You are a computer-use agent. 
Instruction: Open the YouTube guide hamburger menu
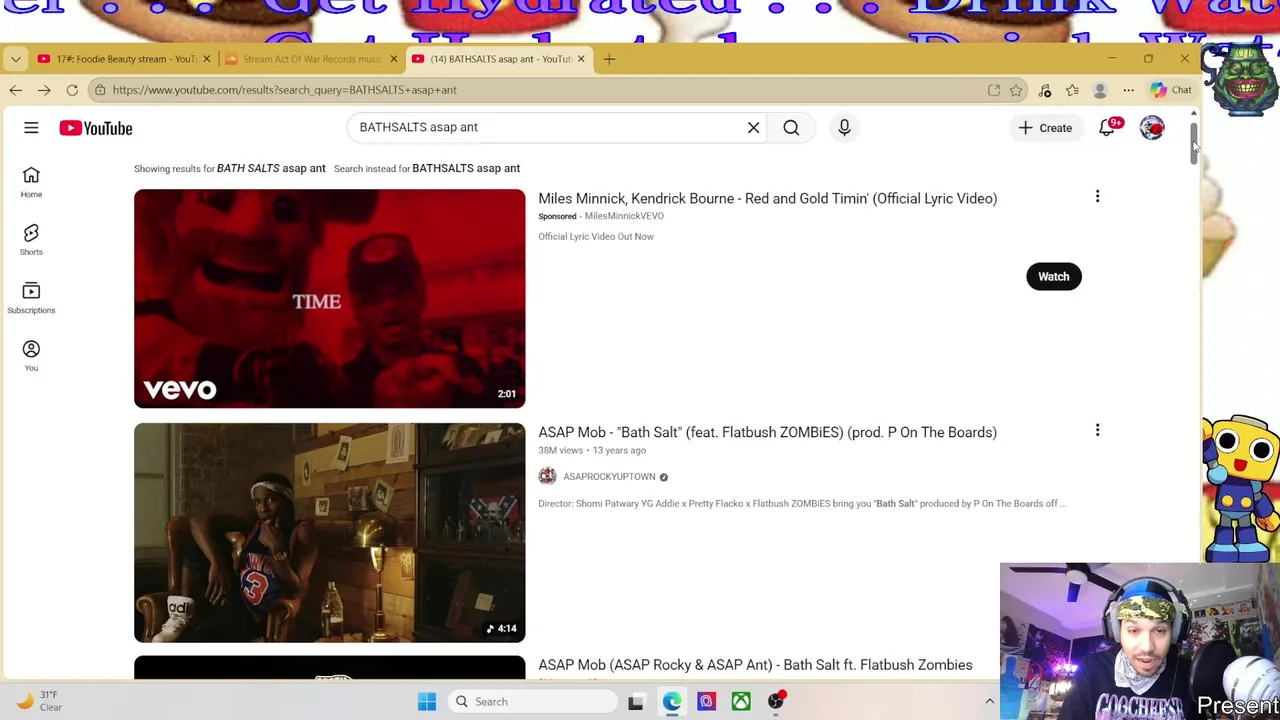31,128
